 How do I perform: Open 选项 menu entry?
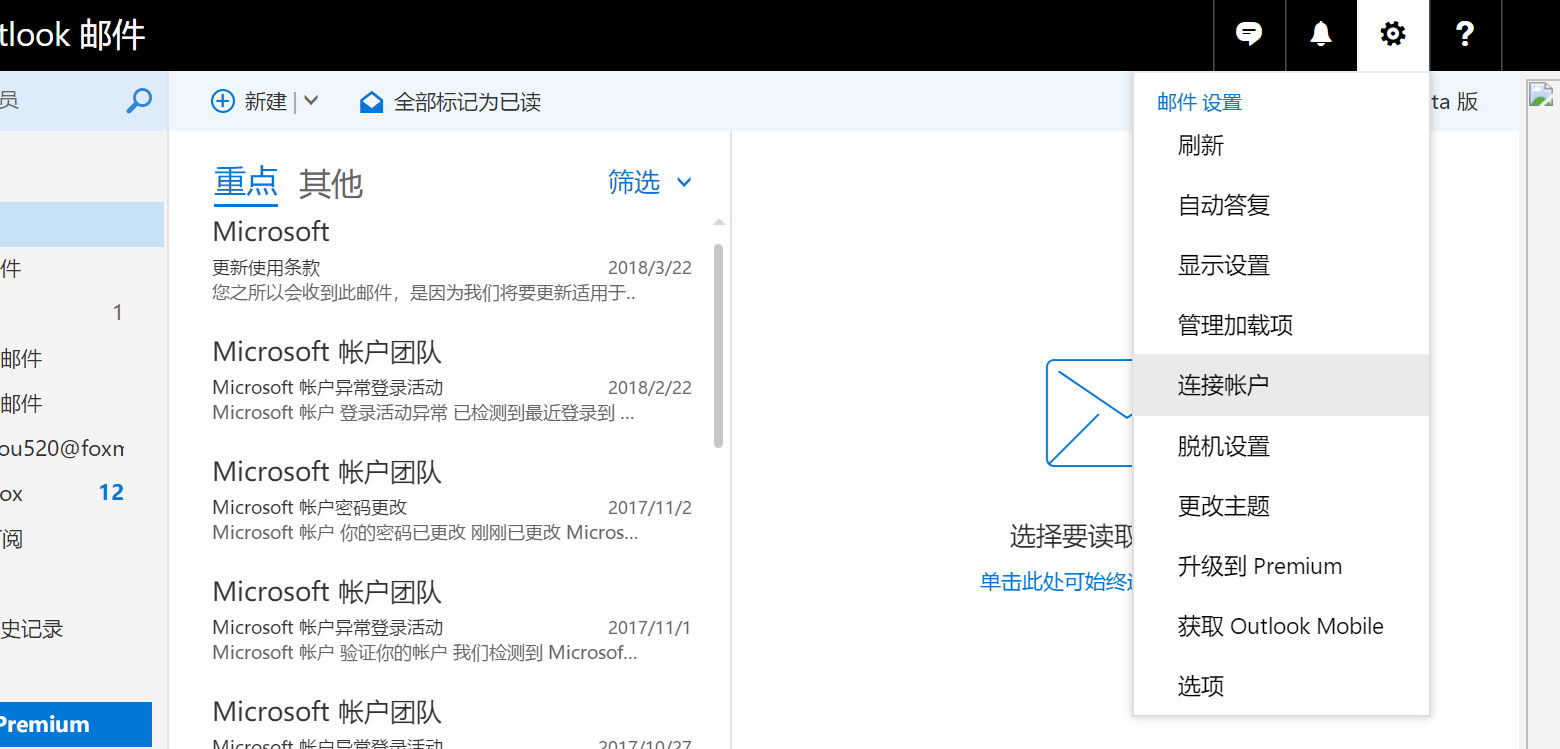point(1281,686)
